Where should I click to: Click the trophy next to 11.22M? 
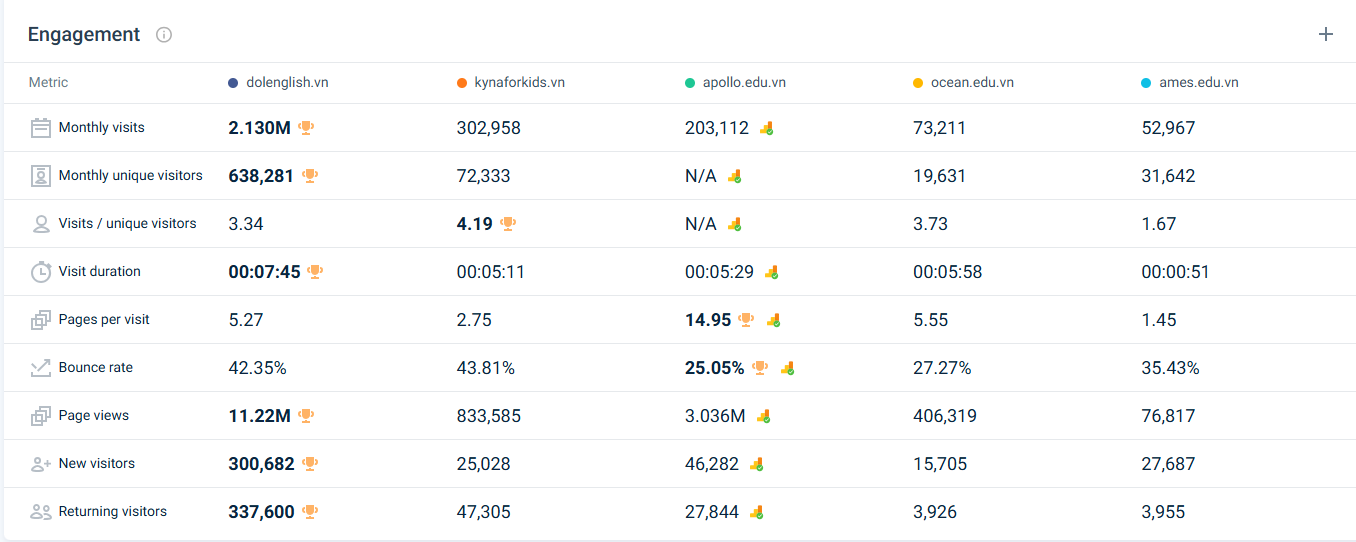306,416
